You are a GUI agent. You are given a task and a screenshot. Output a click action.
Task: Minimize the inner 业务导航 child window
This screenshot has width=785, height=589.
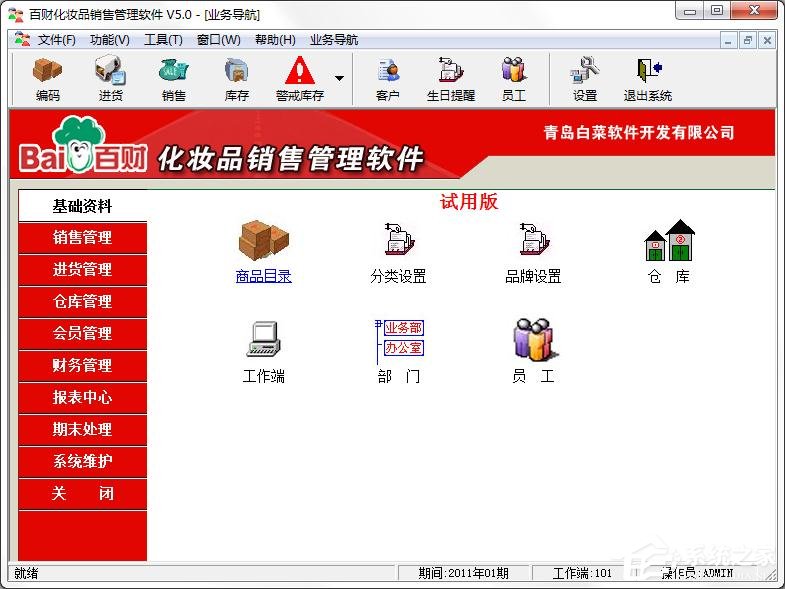point(728,40)
